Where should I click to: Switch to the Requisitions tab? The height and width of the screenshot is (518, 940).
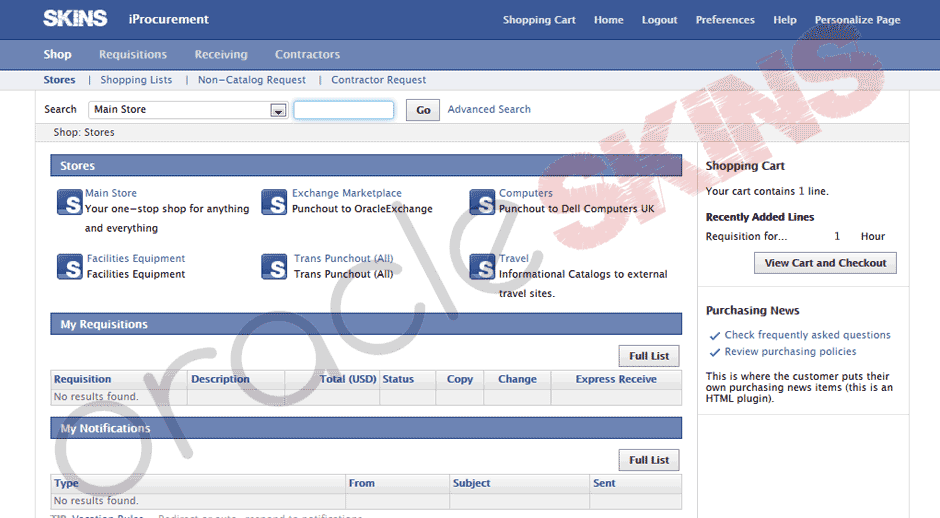[x=133, y=55]
